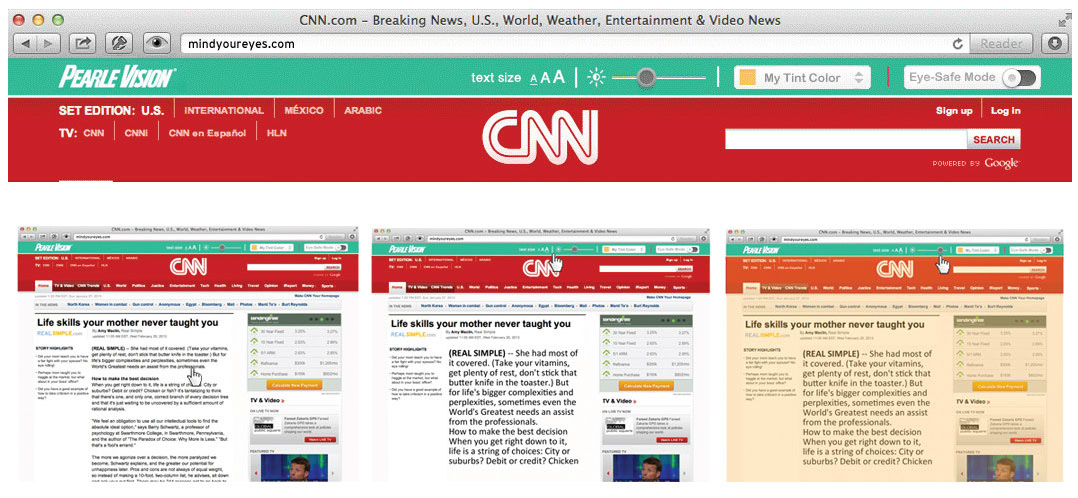Viewport: 1078px width, 498px height.
Task: Switch to the INTERNATIONAL edition
Action: pos(224,110)
